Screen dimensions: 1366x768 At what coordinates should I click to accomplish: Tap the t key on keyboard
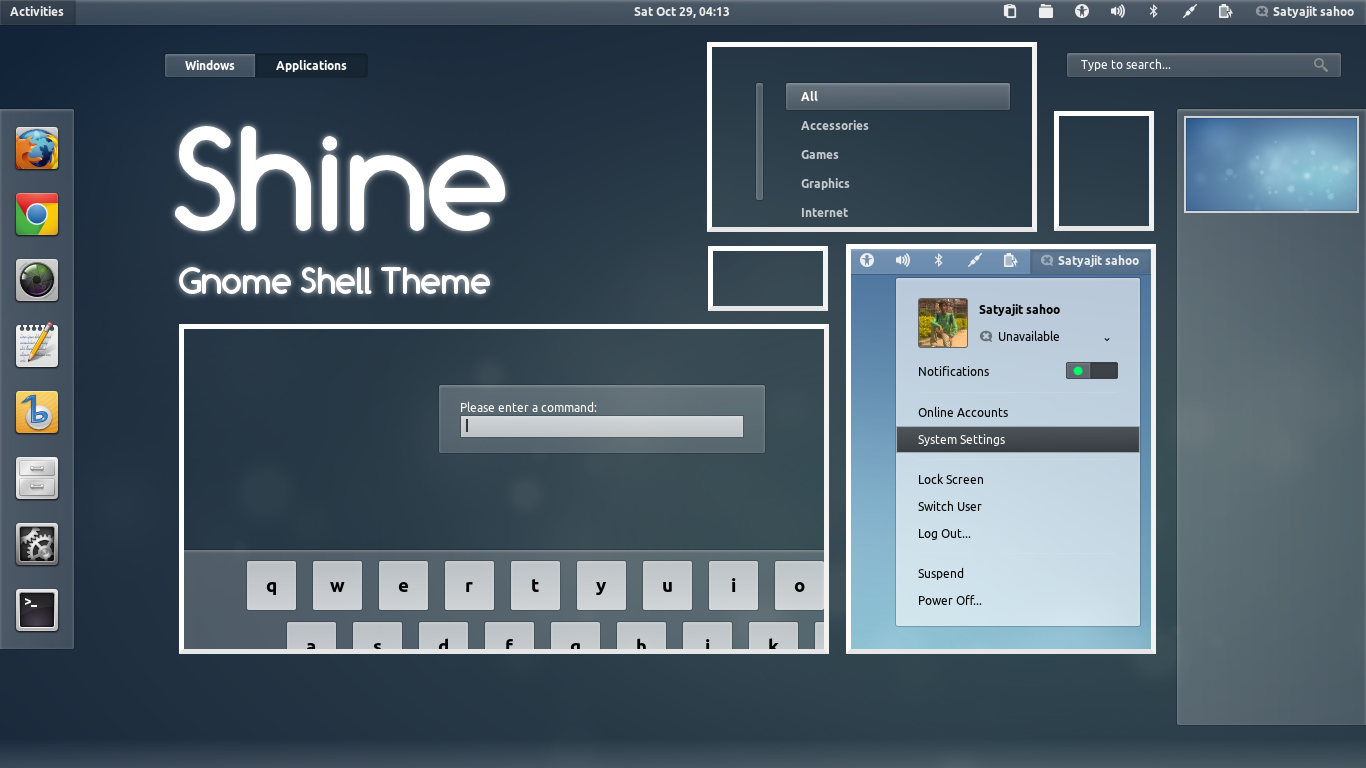536,586
